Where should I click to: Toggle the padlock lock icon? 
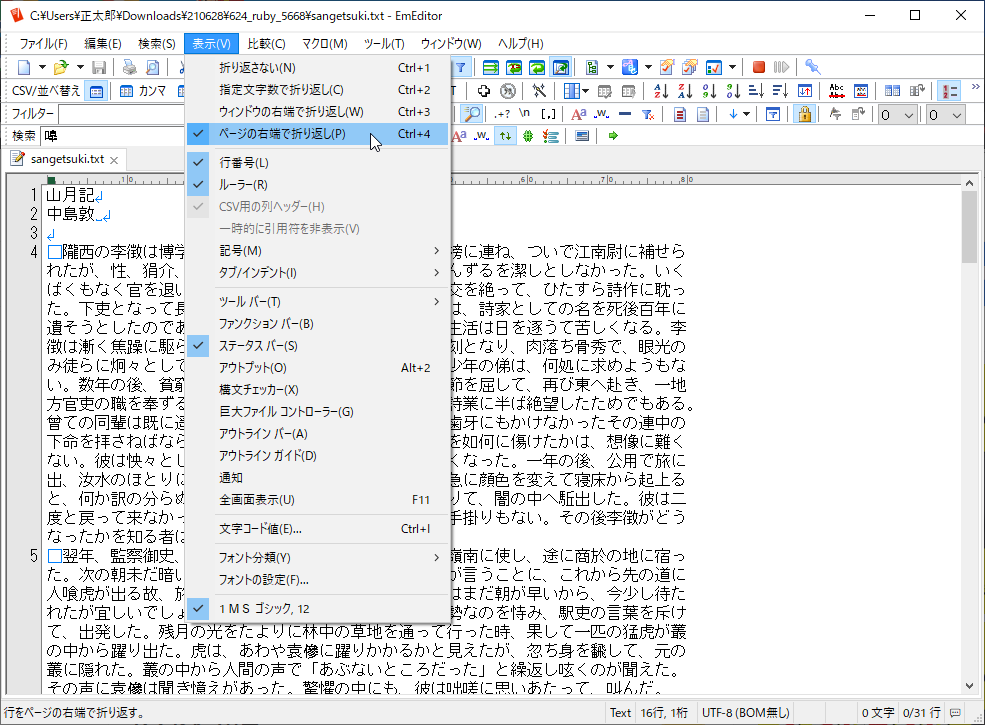pos(805,114)
